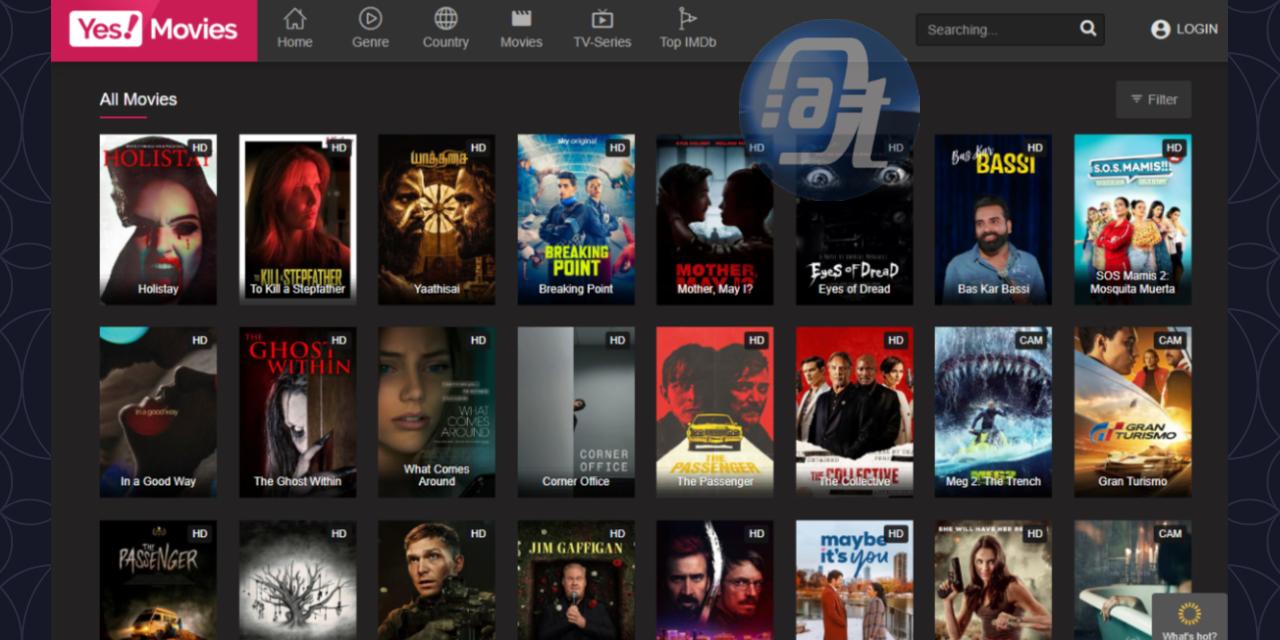Open the Corner Office poster
This screenshot has width=1280, height=640.
tap(576, 412)
